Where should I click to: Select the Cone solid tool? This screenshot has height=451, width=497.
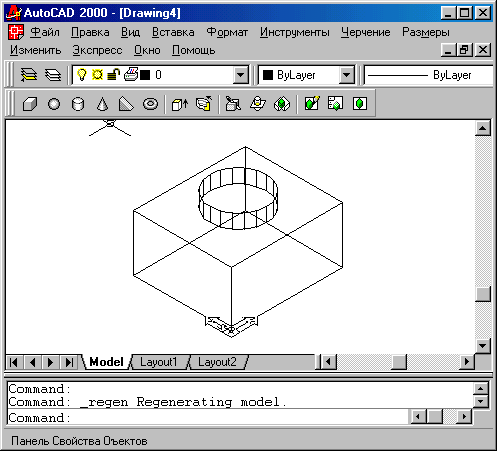[x=102, y=104]
